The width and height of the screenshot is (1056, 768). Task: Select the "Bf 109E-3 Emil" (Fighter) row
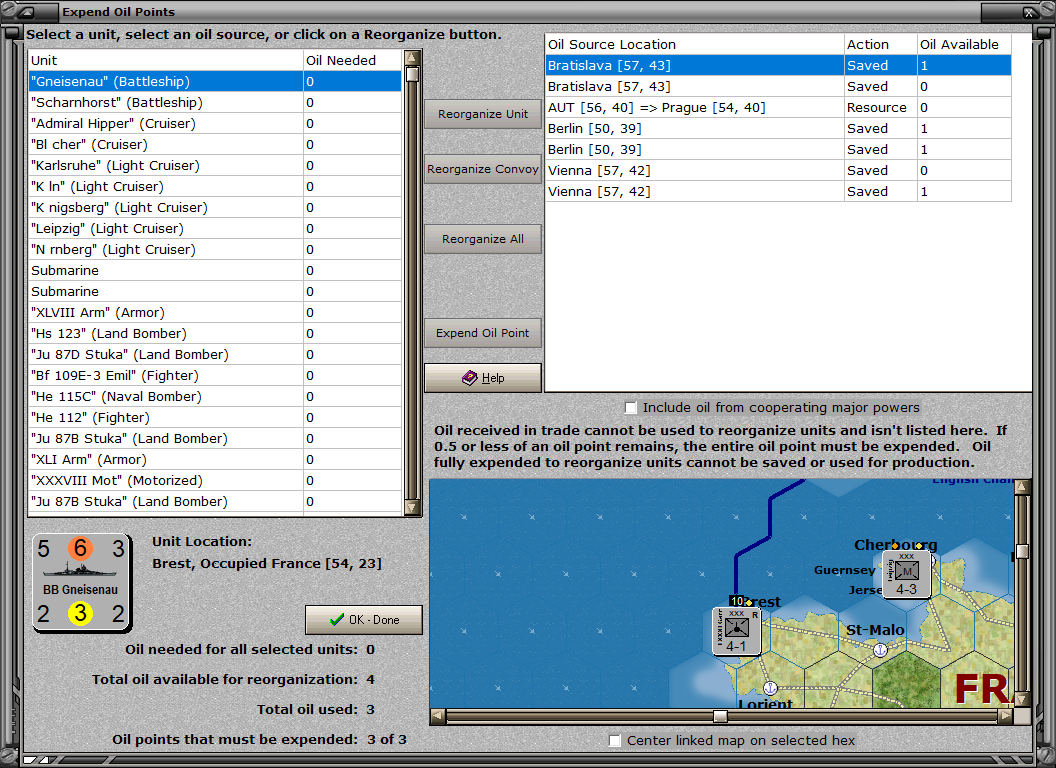tap(215, 375)
